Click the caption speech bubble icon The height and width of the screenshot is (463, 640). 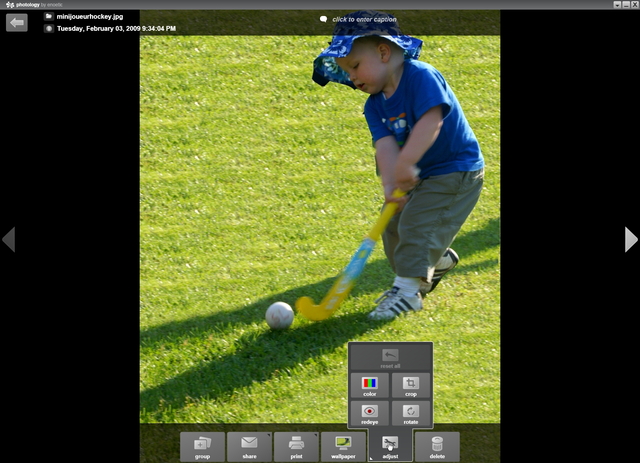tap(323, 19)
